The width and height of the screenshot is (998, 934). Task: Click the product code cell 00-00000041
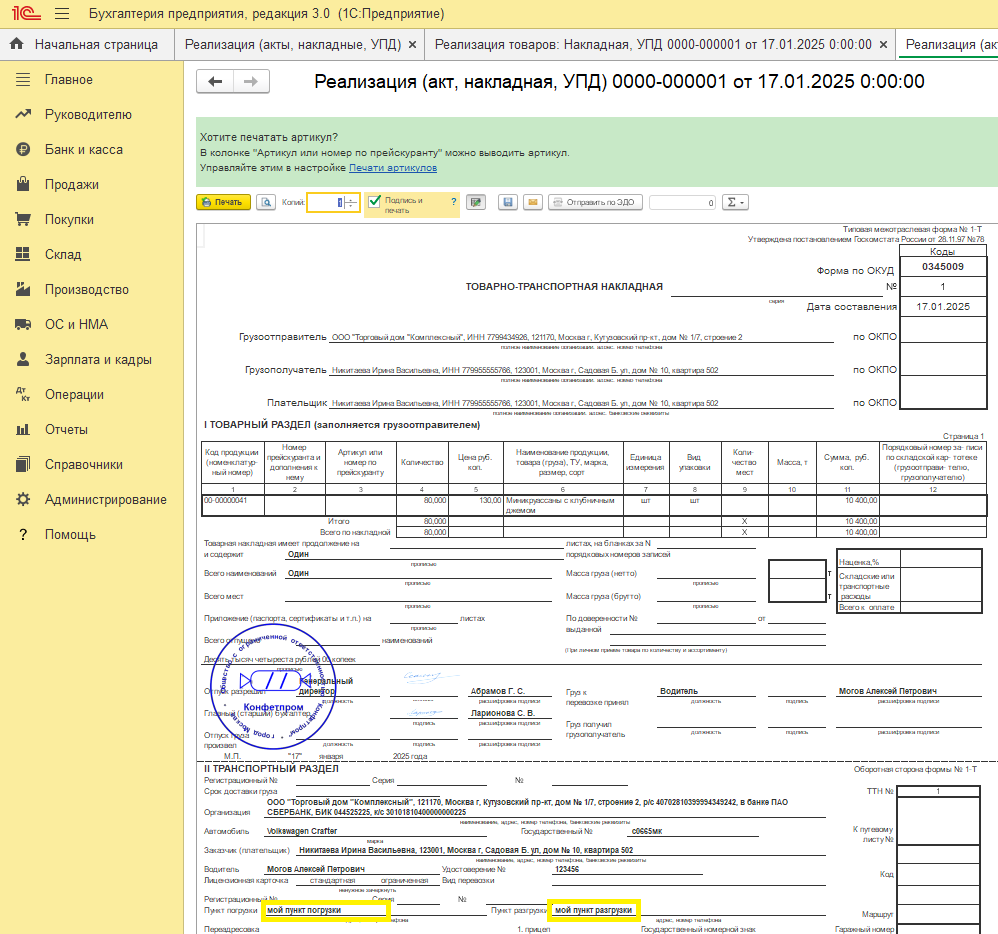[232, 504]
